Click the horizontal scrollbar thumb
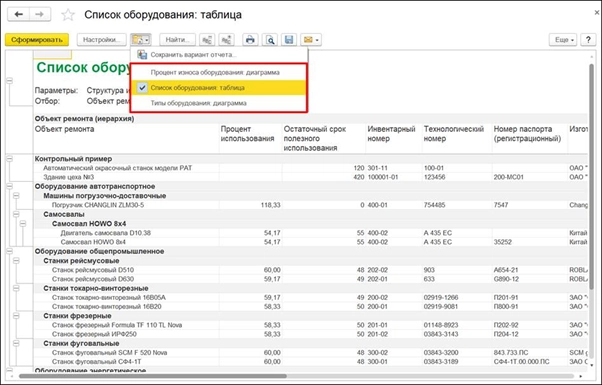The width and height of the screenshot is (602, 385). [153, 376]
